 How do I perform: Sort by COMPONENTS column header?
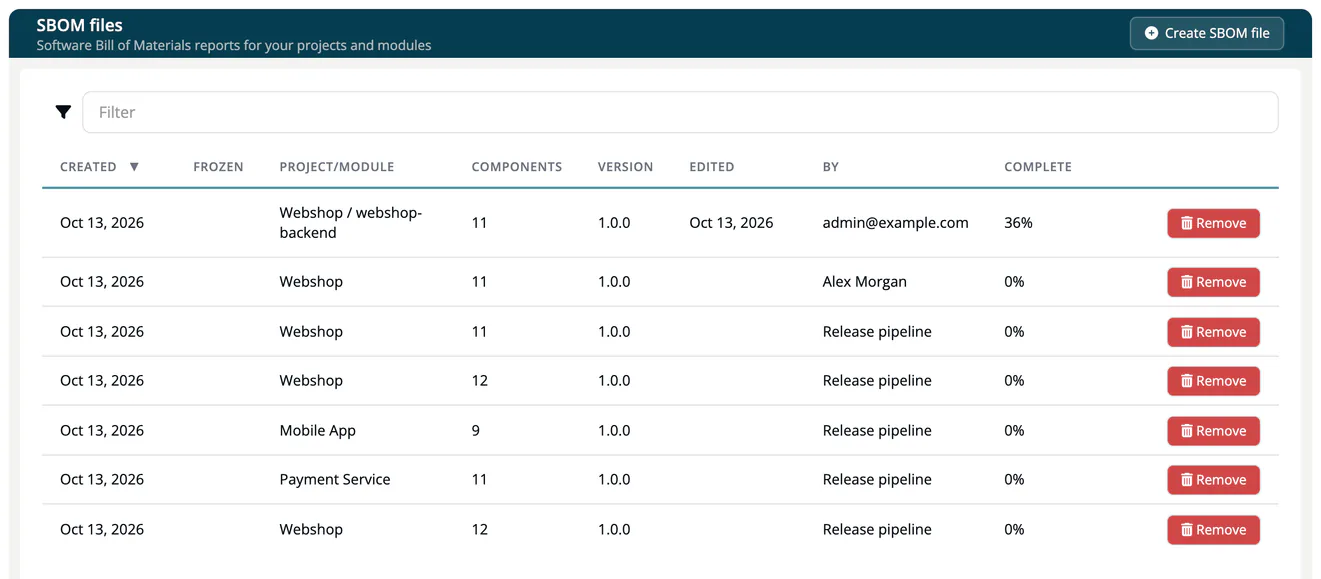click(517, 167)
